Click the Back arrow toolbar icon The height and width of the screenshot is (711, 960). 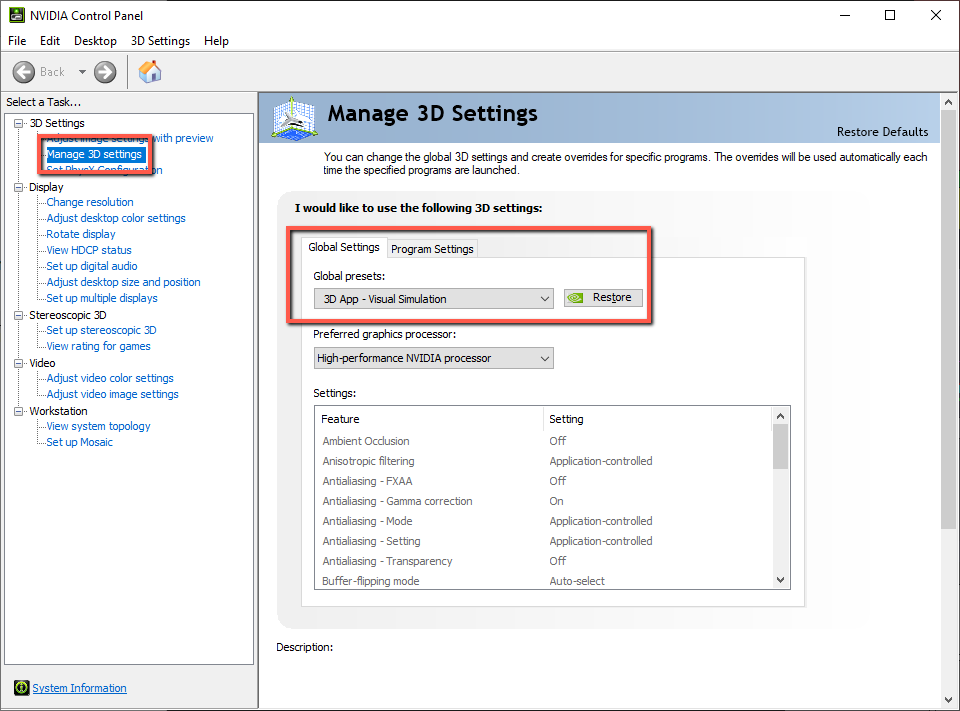pyautogui.click(x=24, y=72)
